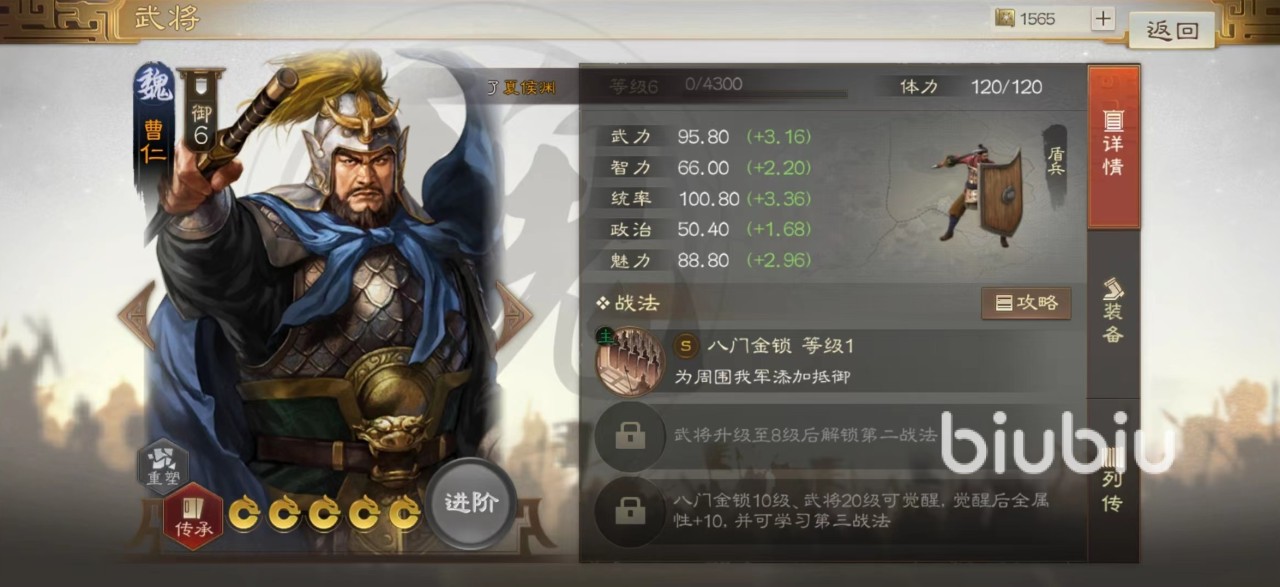Tap the first gold star coin
This screenshot has width=1280, height=587.
coord(243,514)
